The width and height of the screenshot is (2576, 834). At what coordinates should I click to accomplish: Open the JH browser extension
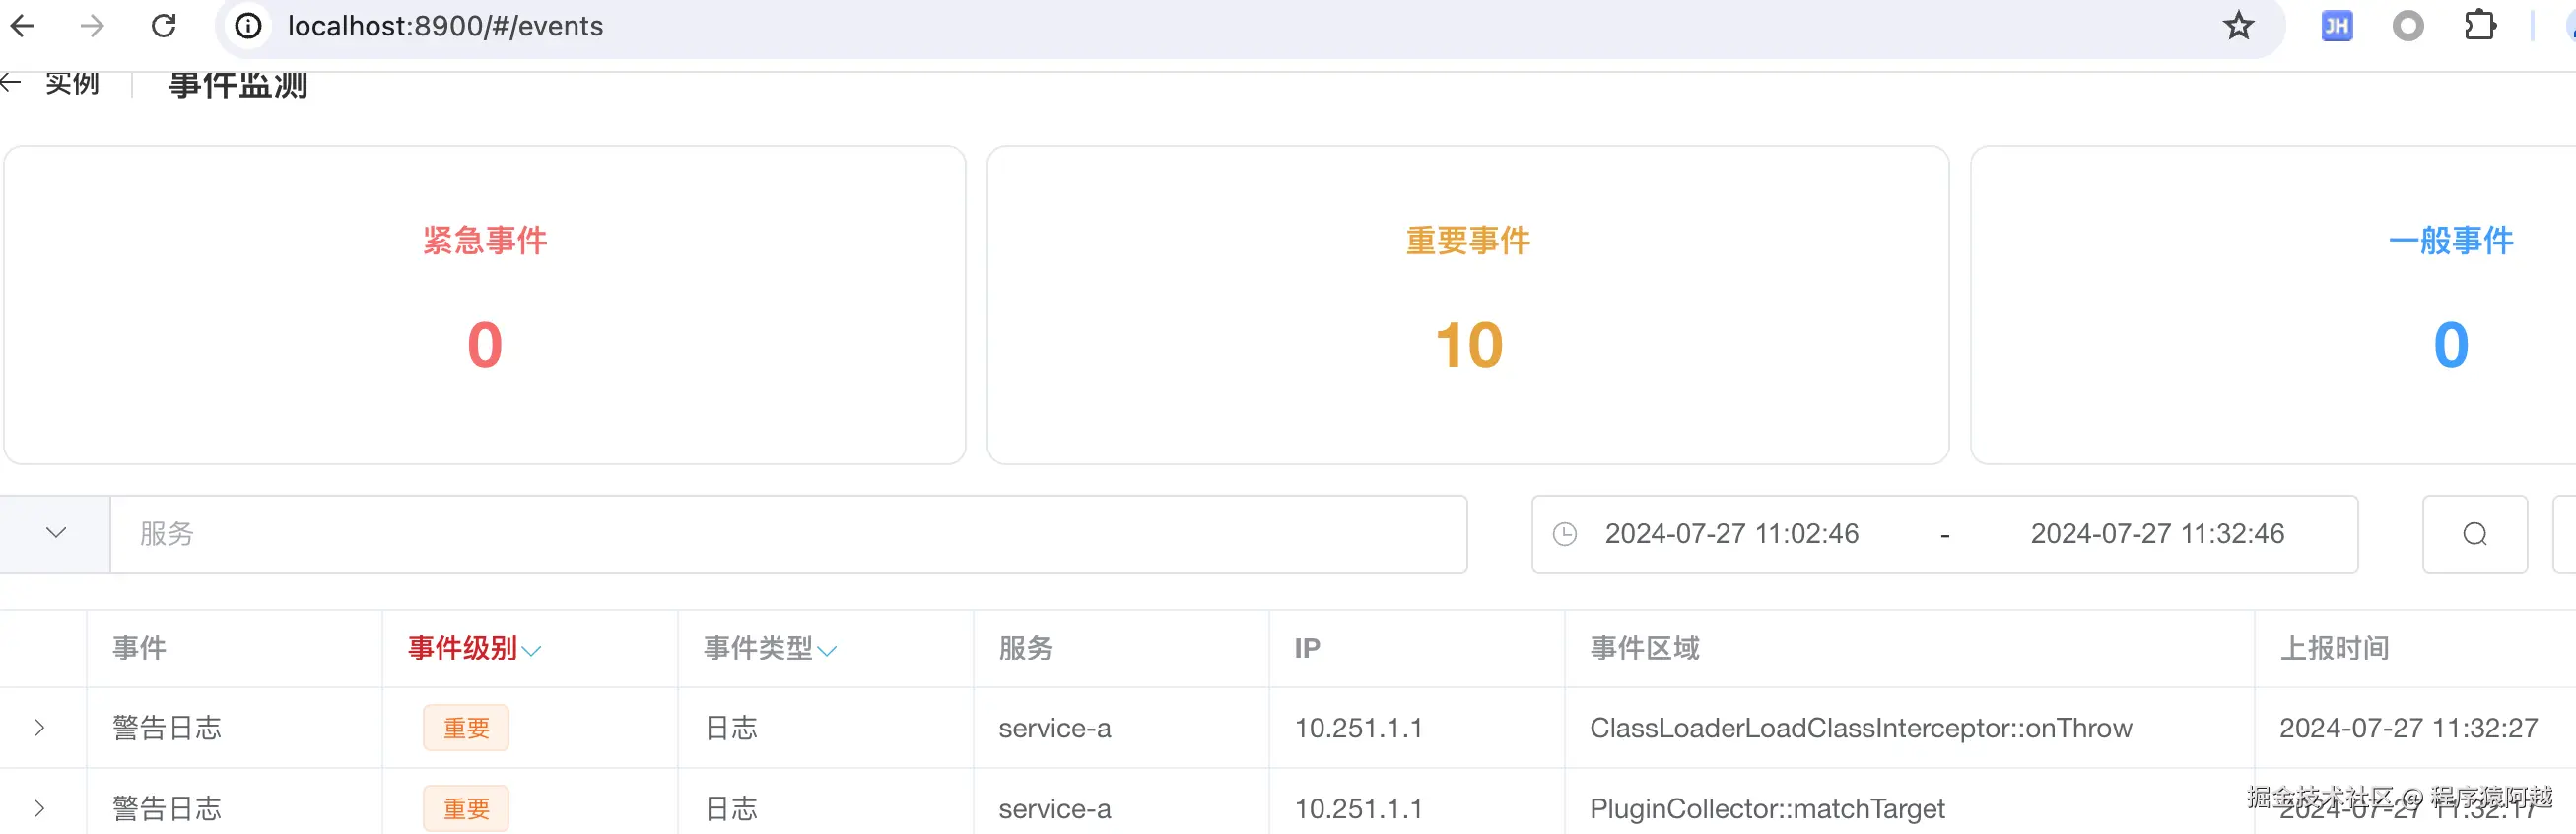coord(2336,26)
